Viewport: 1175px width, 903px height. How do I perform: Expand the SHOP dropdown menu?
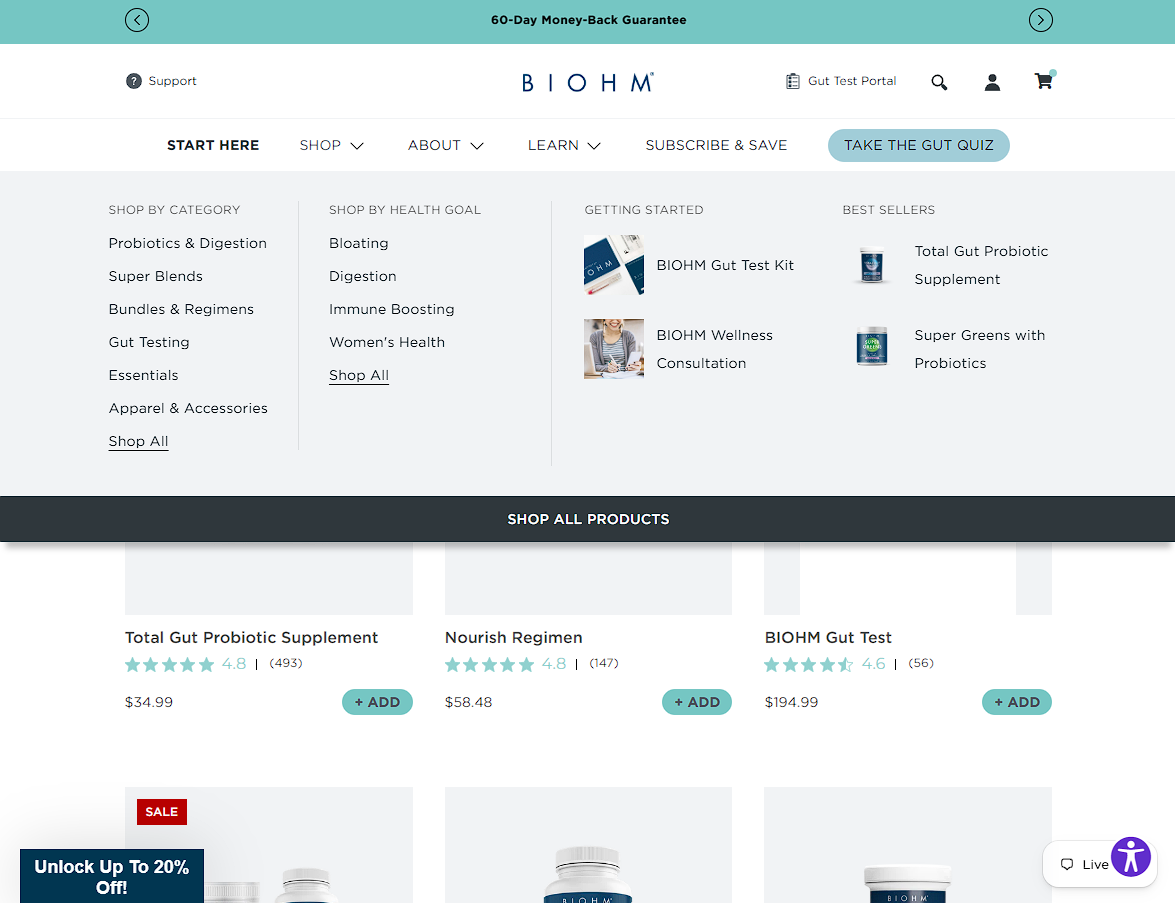(331, 145)
